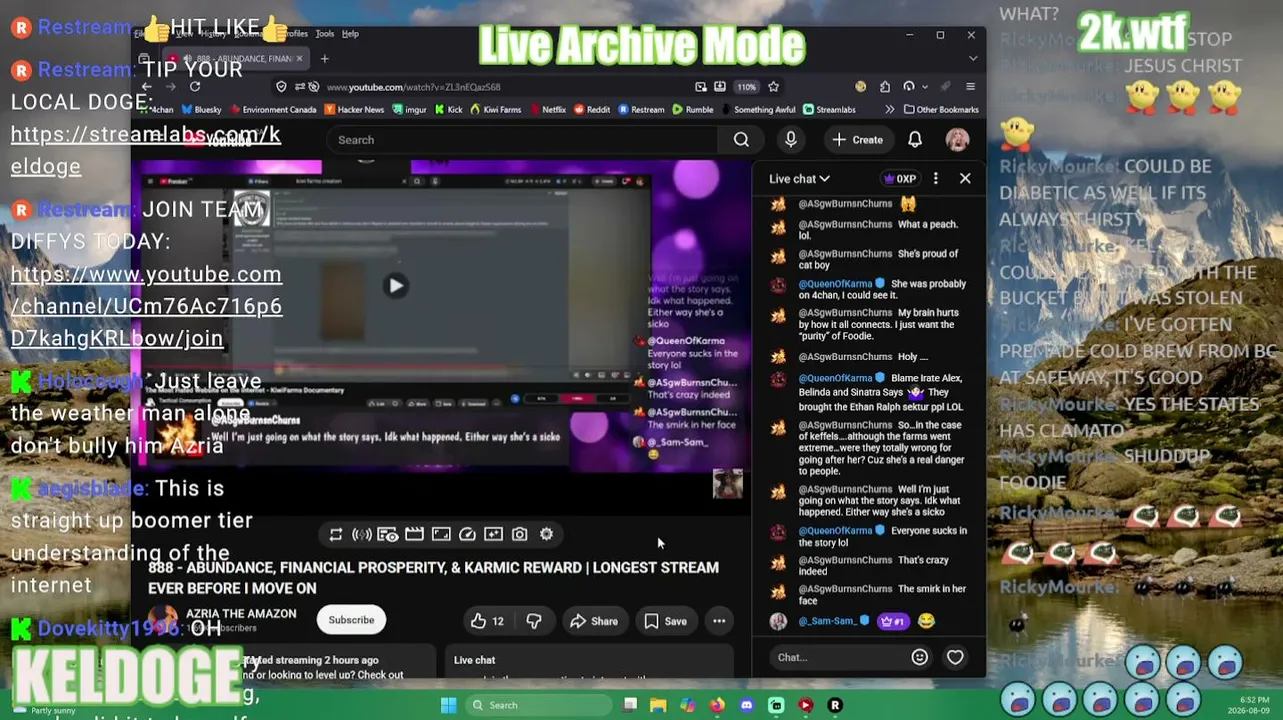Viewport: 1283px width, 720px height.
Task: Dislike the video
Action: [x=534, y=621]
